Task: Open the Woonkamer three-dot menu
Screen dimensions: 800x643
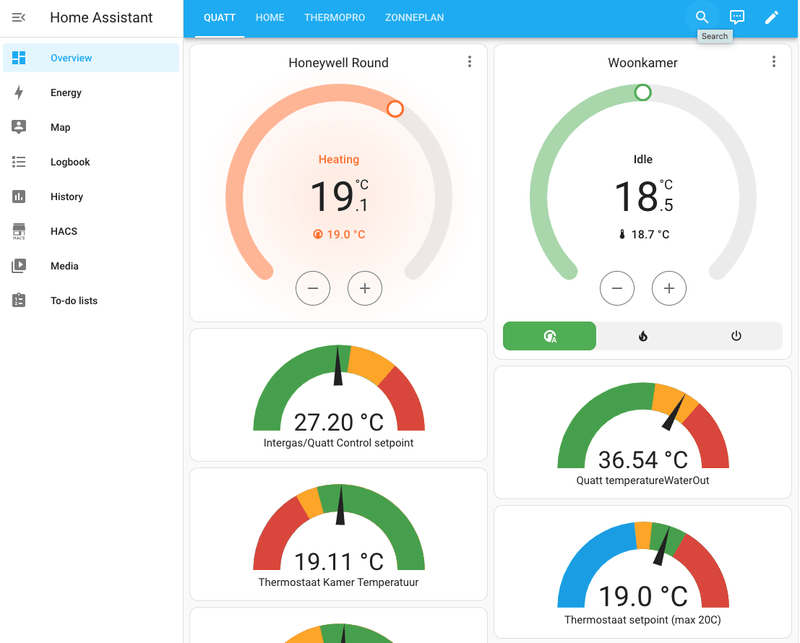Action: click(x=773, y=62)
